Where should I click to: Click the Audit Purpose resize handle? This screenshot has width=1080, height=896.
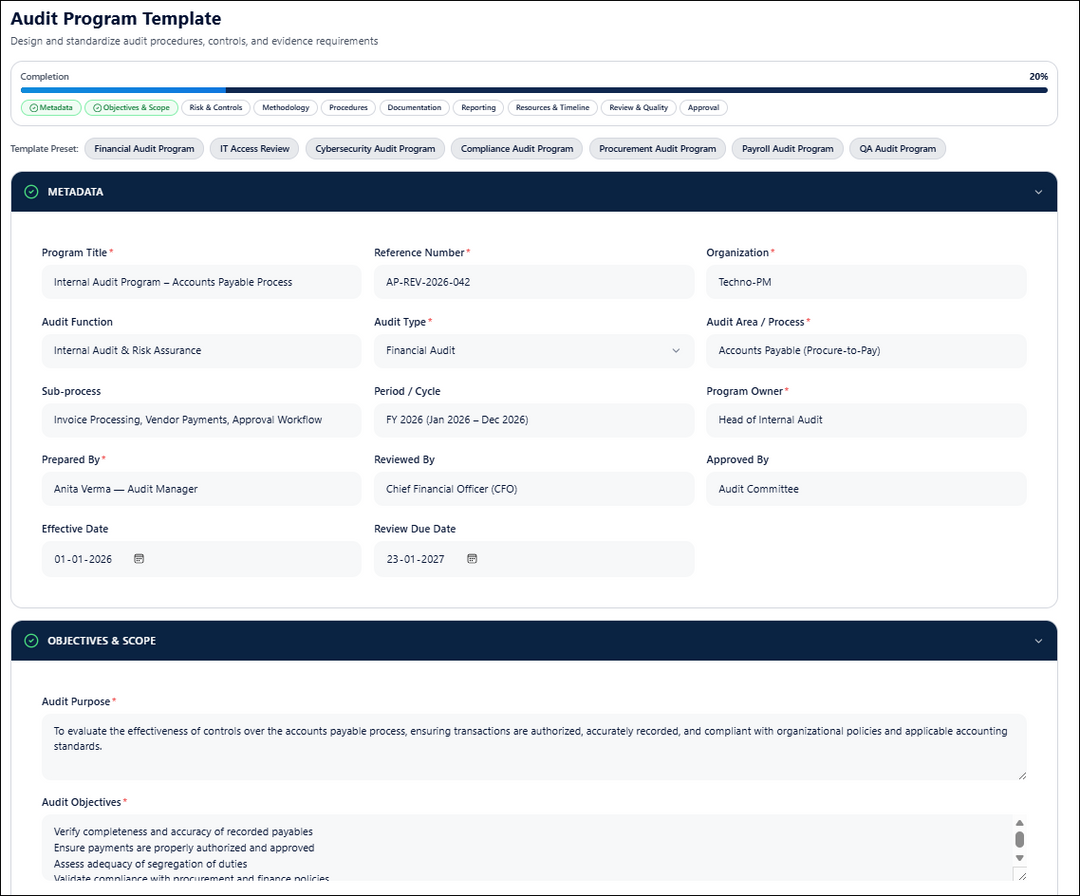(x=1021, y=775)
